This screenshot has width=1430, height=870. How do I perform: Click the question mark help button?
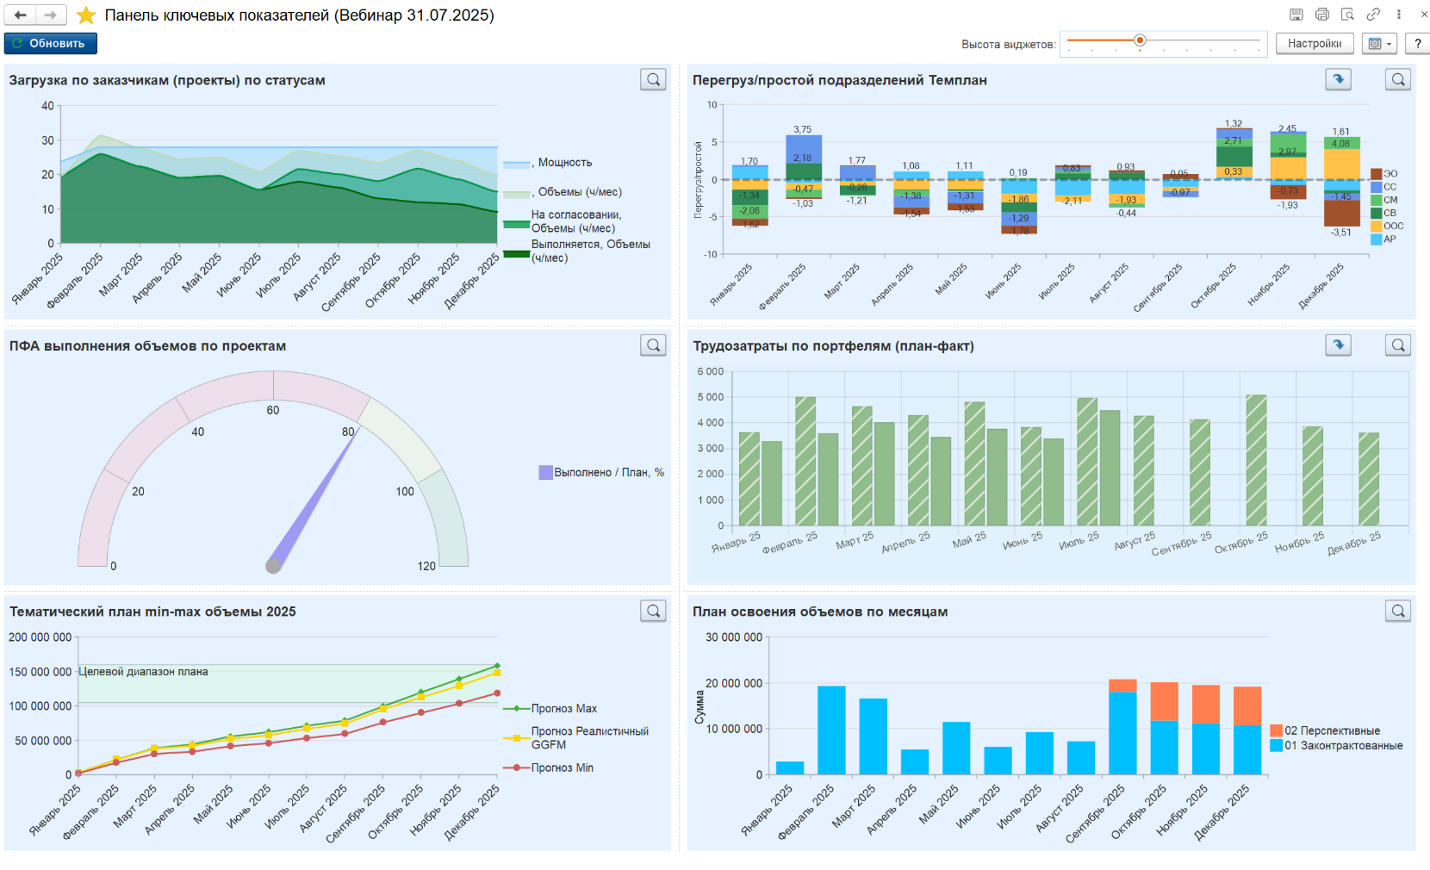pyautogui.click(x=1417, y=44)
